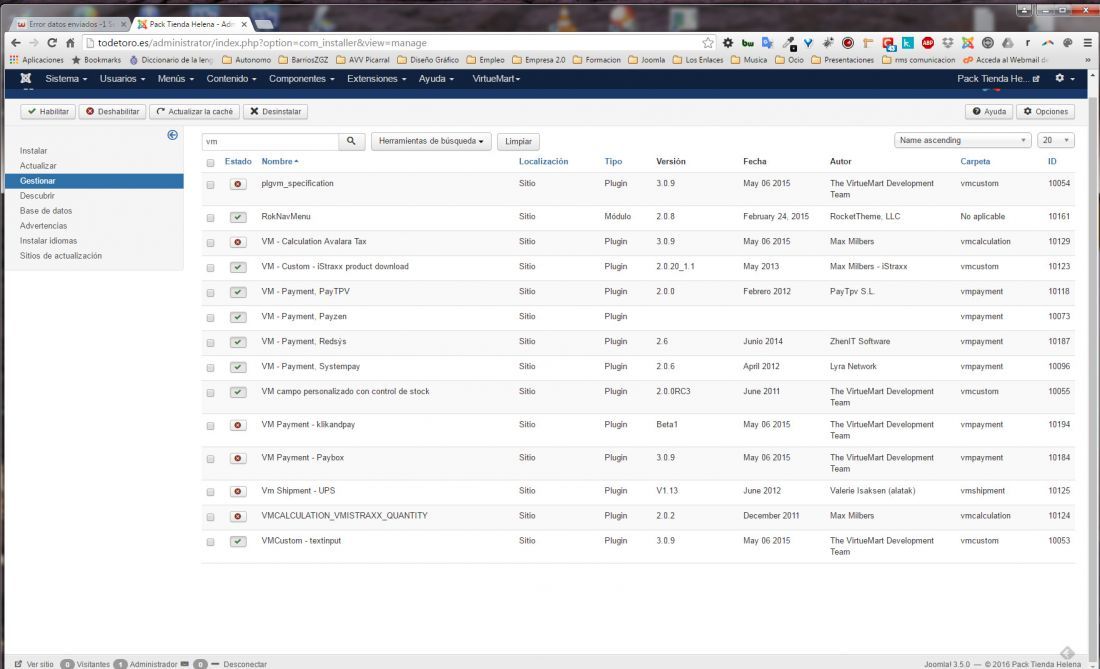Viewport: 1100px width, 669px height.
Task: Focus the extension search field
Action: point(270,141)
